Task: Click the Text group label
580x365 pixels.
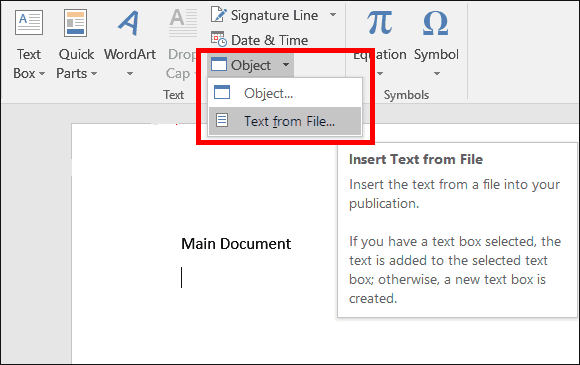Action: [173, 95]
